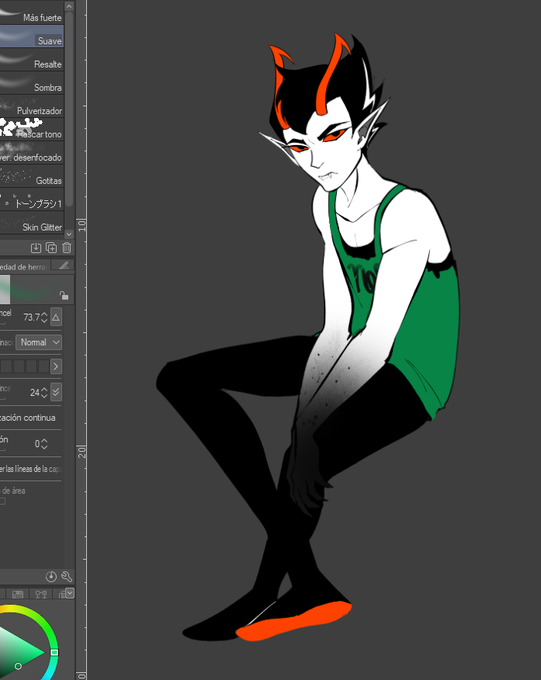Image resolution: width=541 pixels, height=680 pixels.
Task: Open the Normal blending mode dropdown
Action: tap(39, 342)
